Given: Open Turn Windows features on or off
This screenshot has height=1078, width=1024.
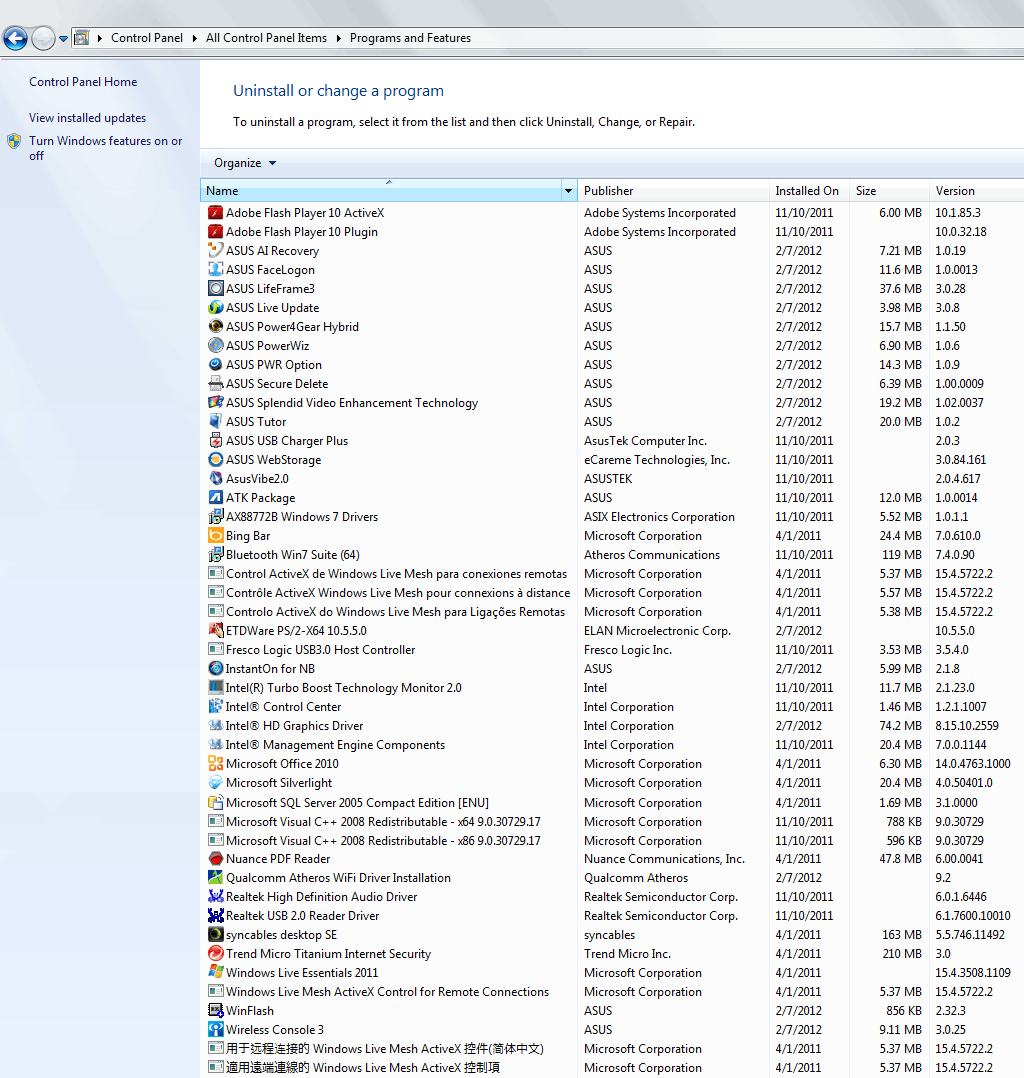Looking at the screenshot, I should (x=105, y=148).
